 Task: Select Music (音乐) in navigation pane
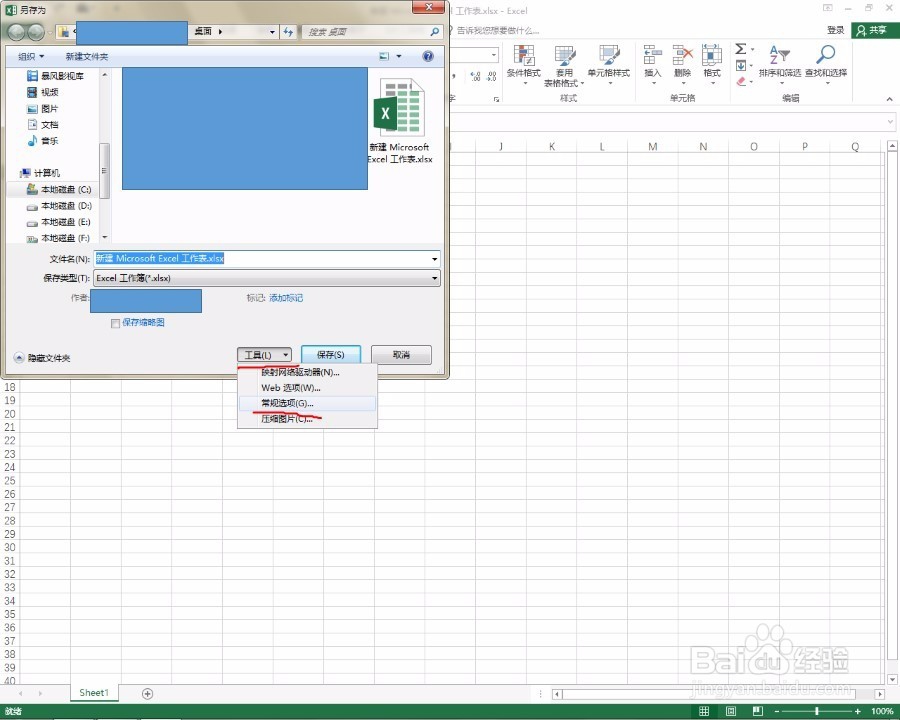click(43, 141)
